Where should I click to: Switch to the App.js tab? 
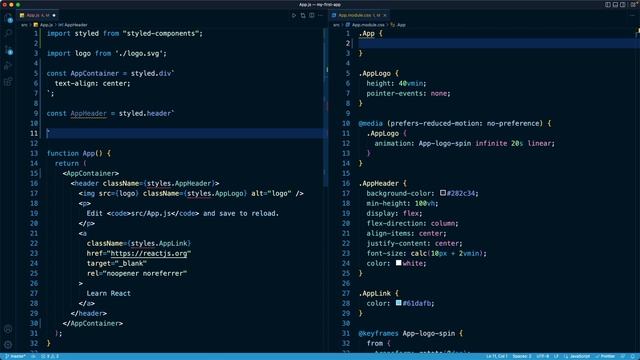pos(38,16)
